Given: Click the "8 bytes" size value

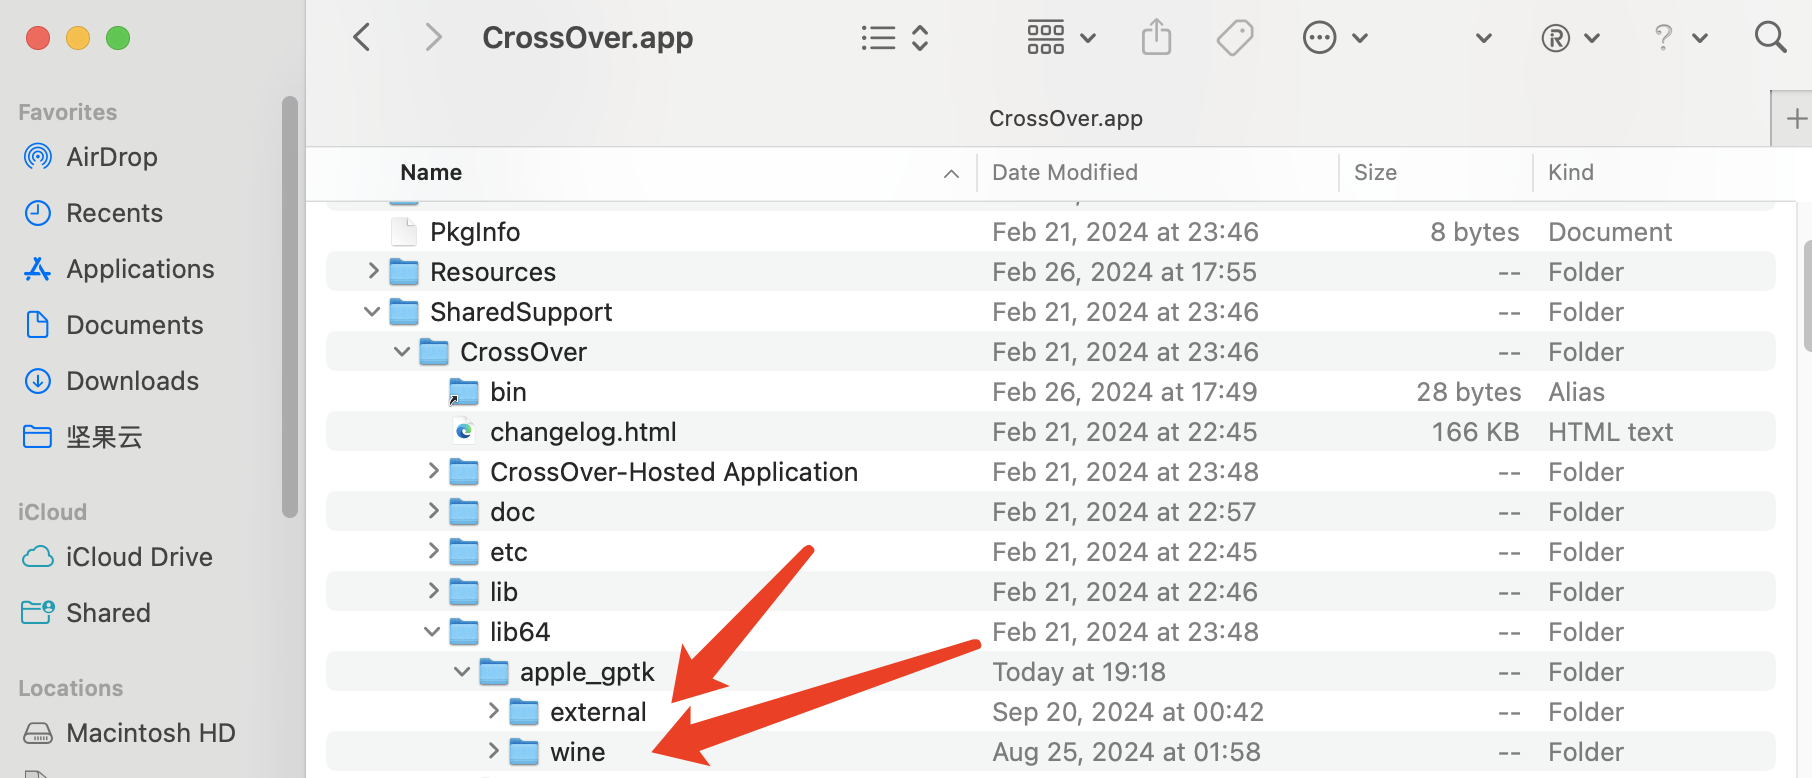Looking at the screenshot, I should 1475,232.
